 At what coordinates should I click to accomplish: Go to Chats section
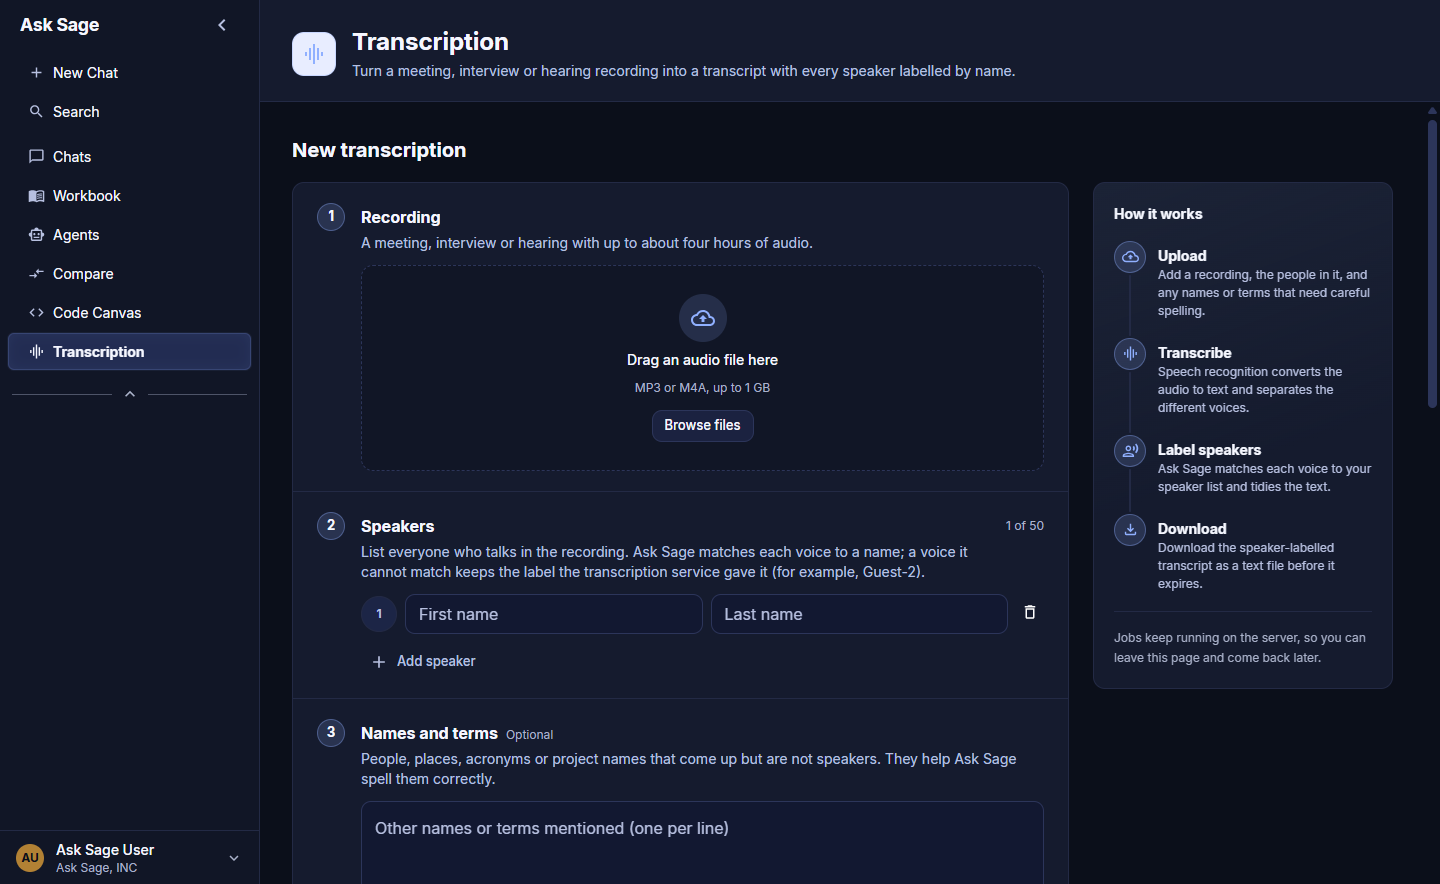click(130, 157)
